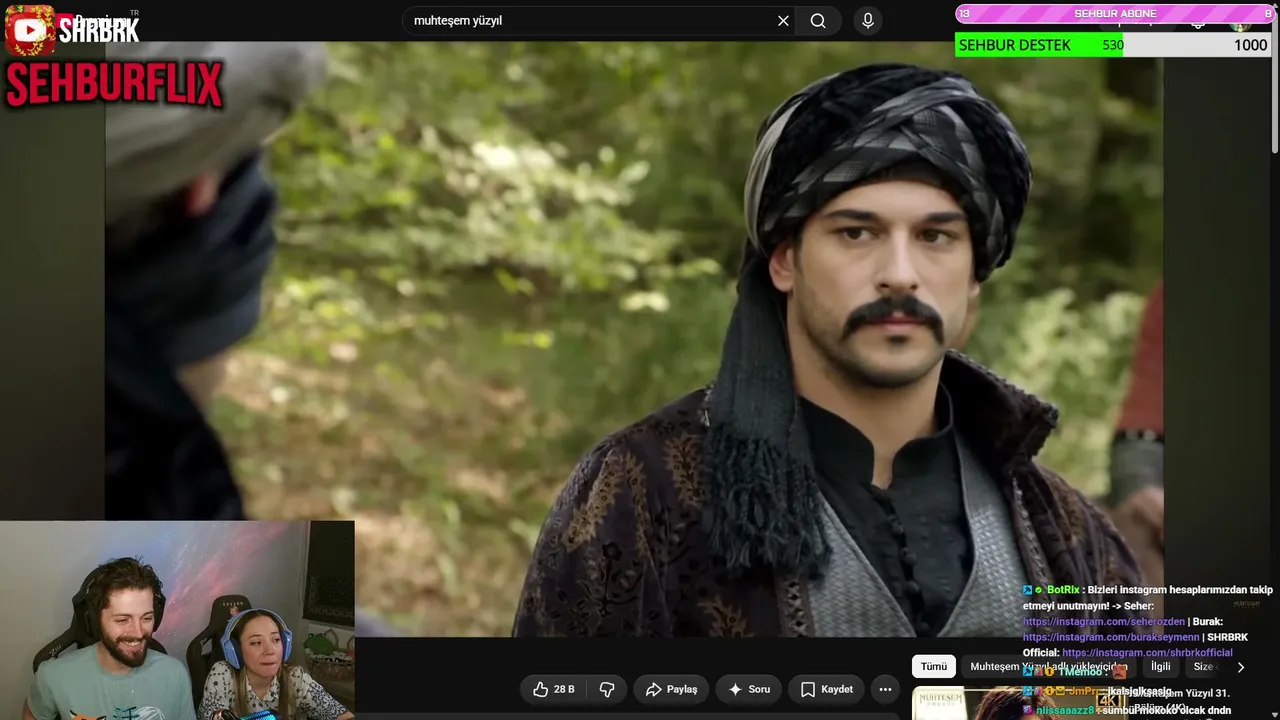
Task: Save the video with Kaydet
Action: click(826, 689)
